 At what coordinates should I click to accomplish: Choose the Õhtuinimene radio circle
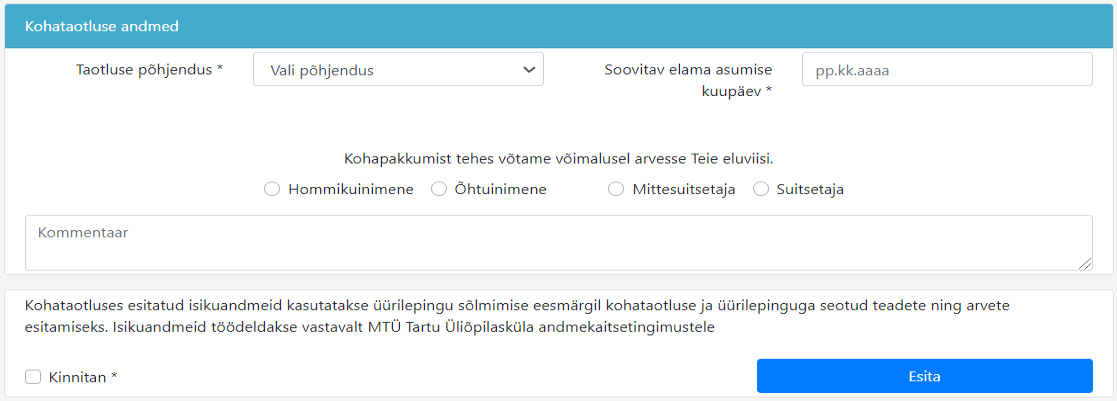coord(439,189)
